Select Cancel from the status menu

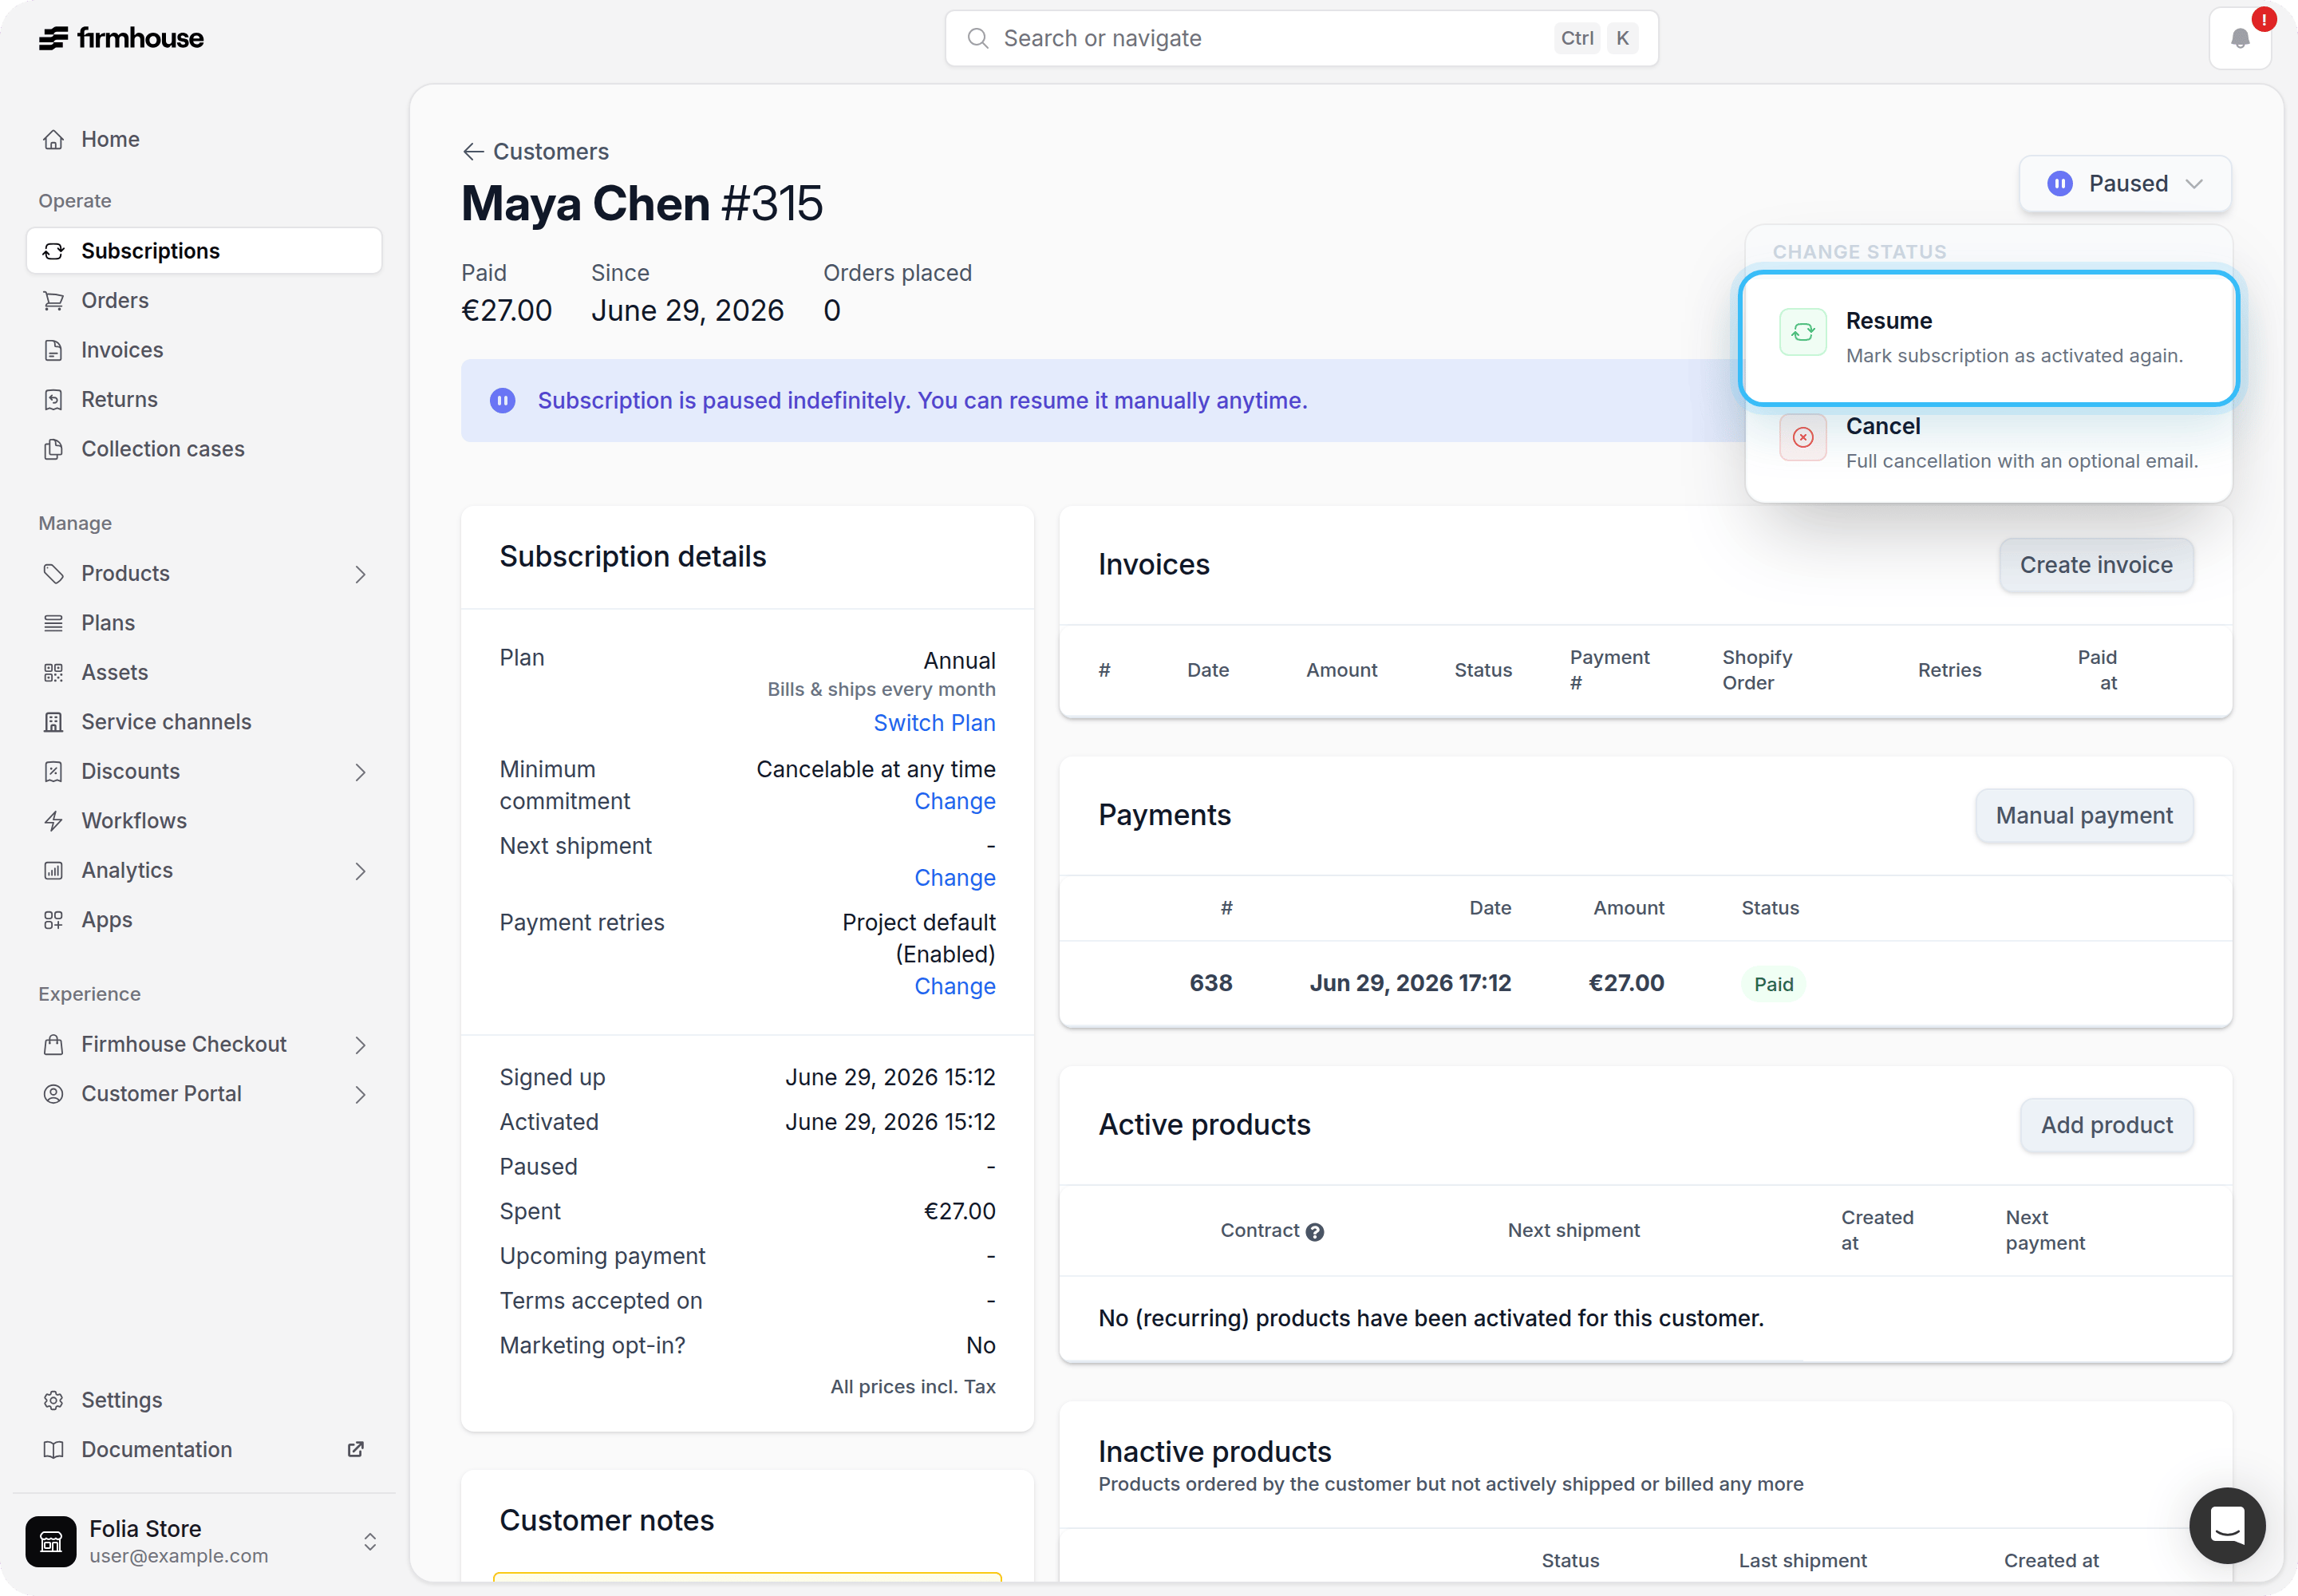coord(1989,443)
